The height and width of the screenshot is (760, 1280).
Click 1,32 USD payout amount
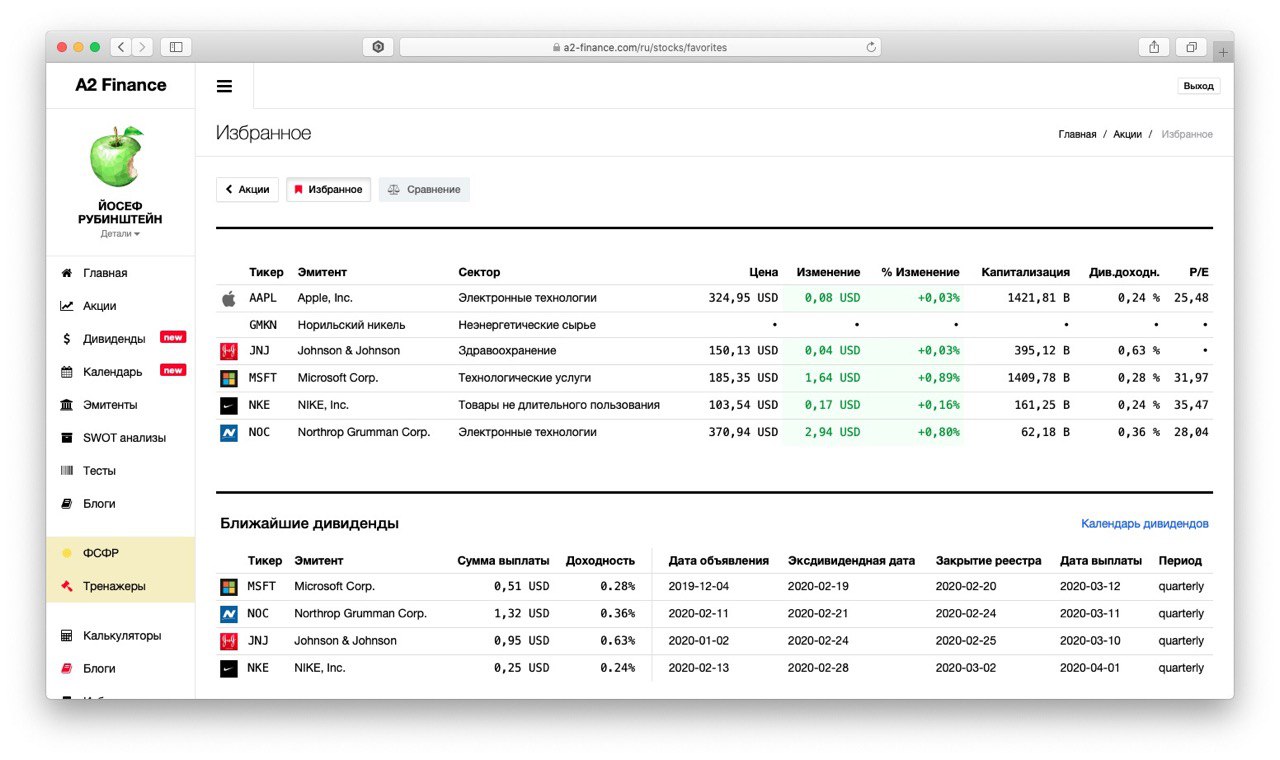click(x=522, y=614)
